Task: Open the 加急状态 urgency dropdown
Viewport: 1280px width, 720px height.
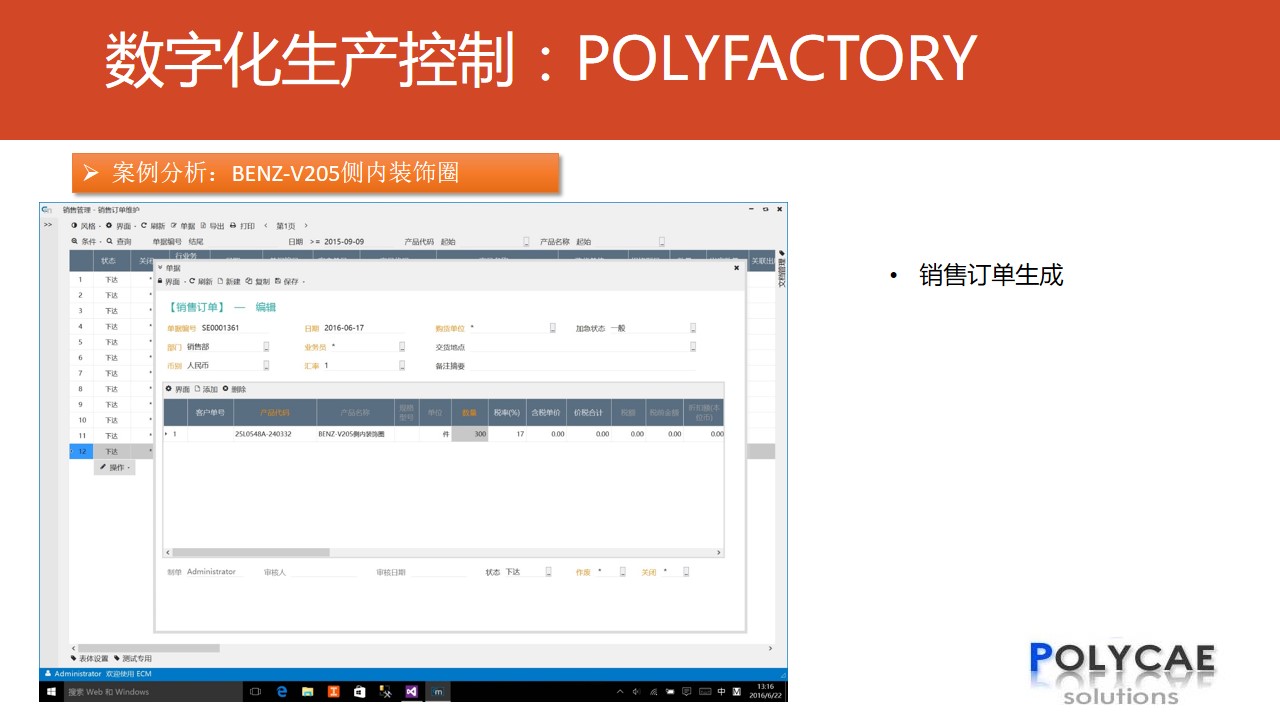Action: [692, 328]
